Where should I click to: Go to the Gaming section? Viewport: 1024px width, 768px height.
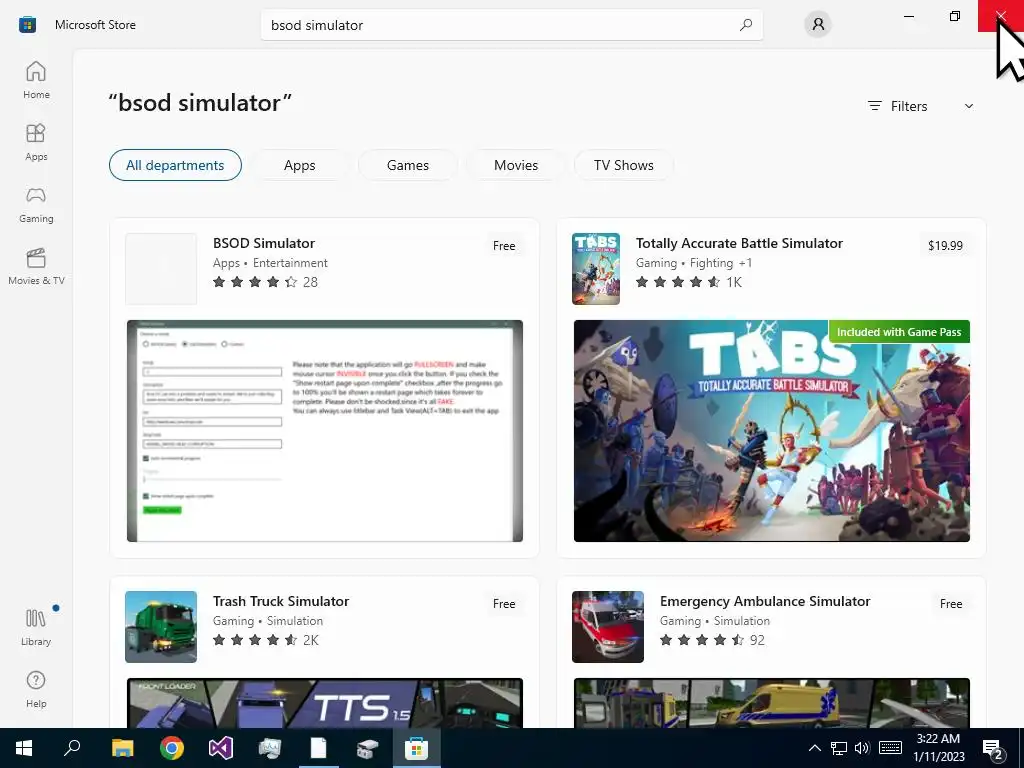coord(36,204)
